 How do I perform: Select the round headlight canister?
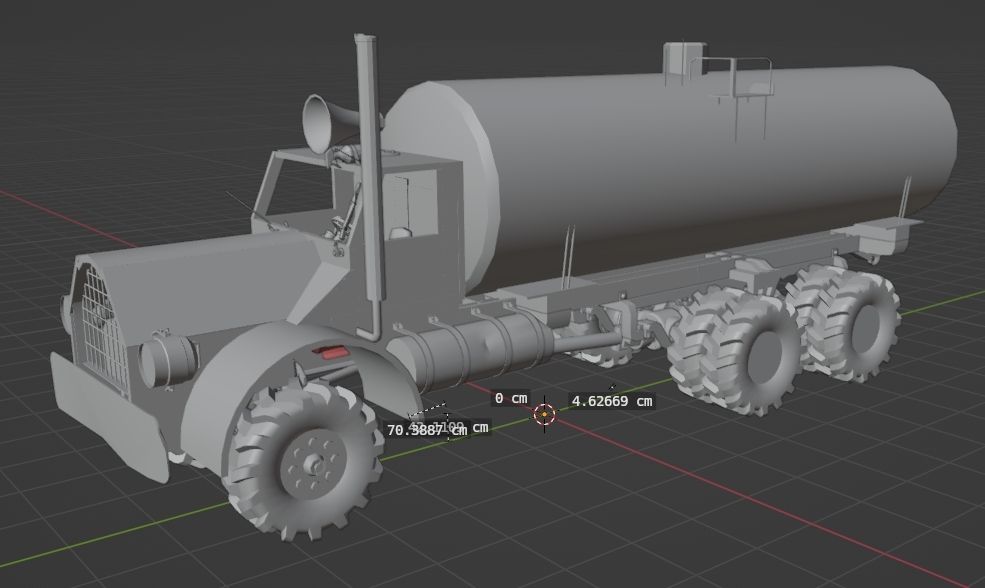pos(168,361)
